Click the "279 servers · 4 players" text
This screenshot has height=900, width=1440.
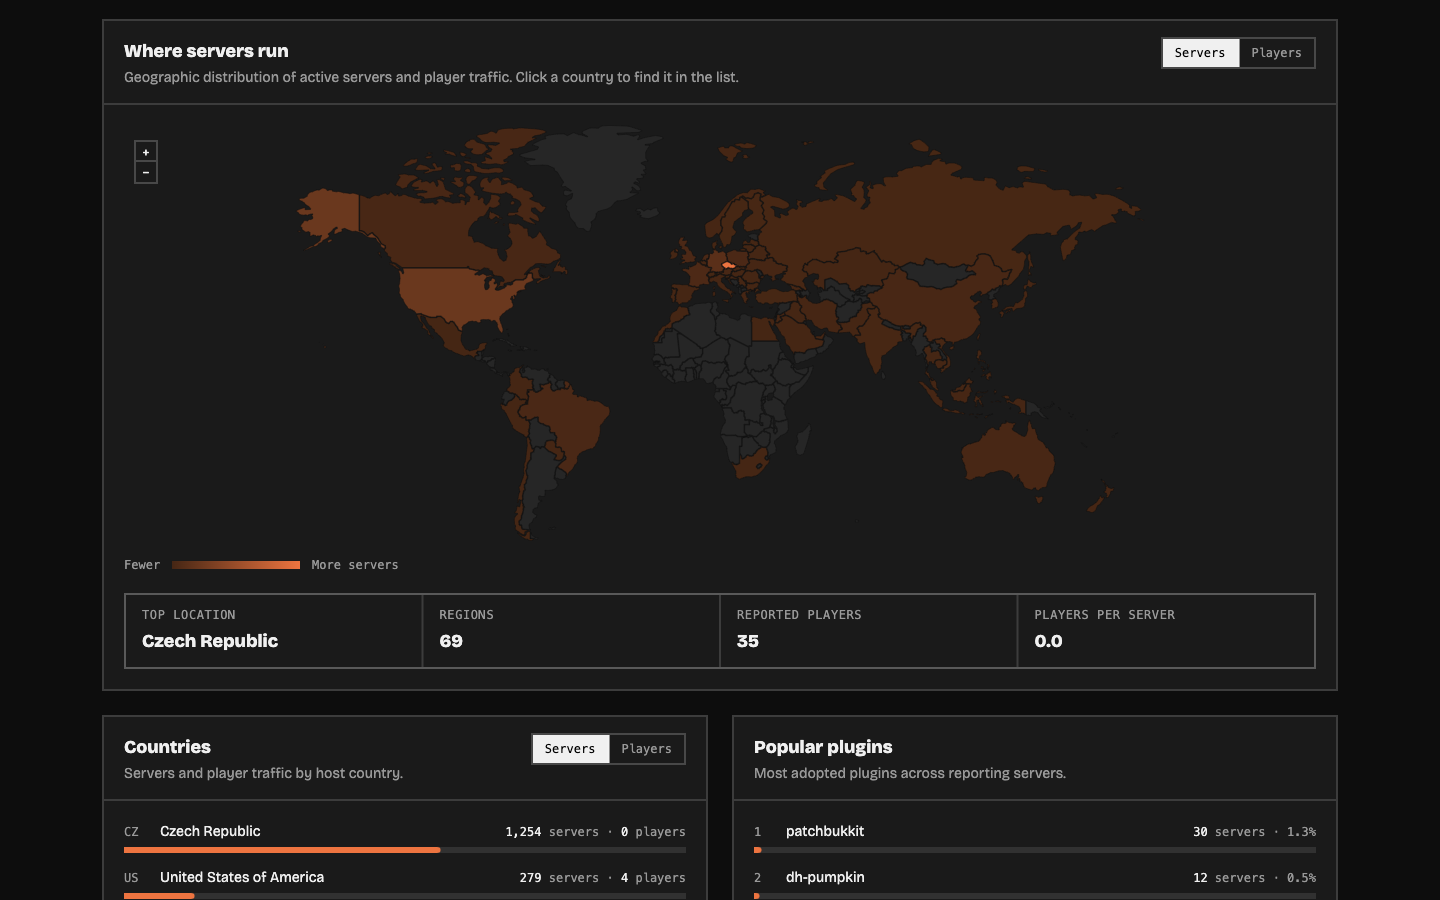click(602, 878)
